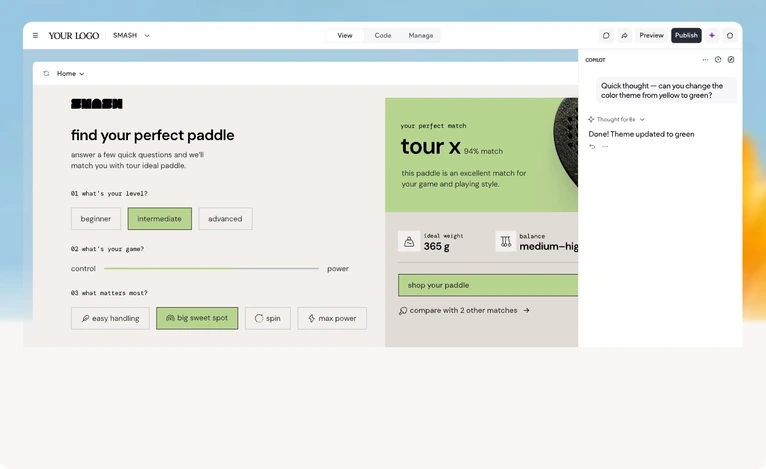Switch to the Code tab
This screenshot has height=469, width=766.
[x=383, y=36]
